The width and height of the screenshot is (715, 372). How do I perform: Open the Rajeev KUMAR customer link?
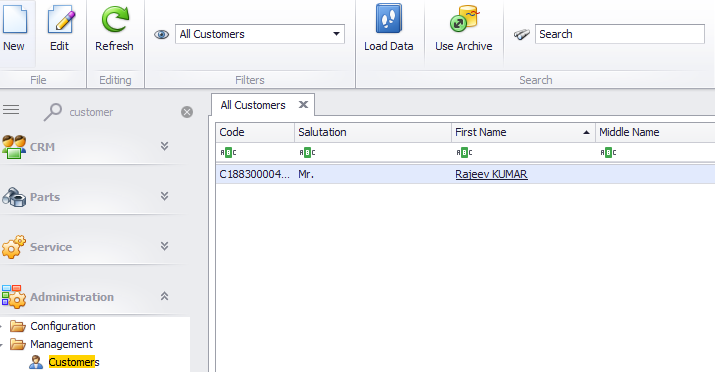[491, 174]
